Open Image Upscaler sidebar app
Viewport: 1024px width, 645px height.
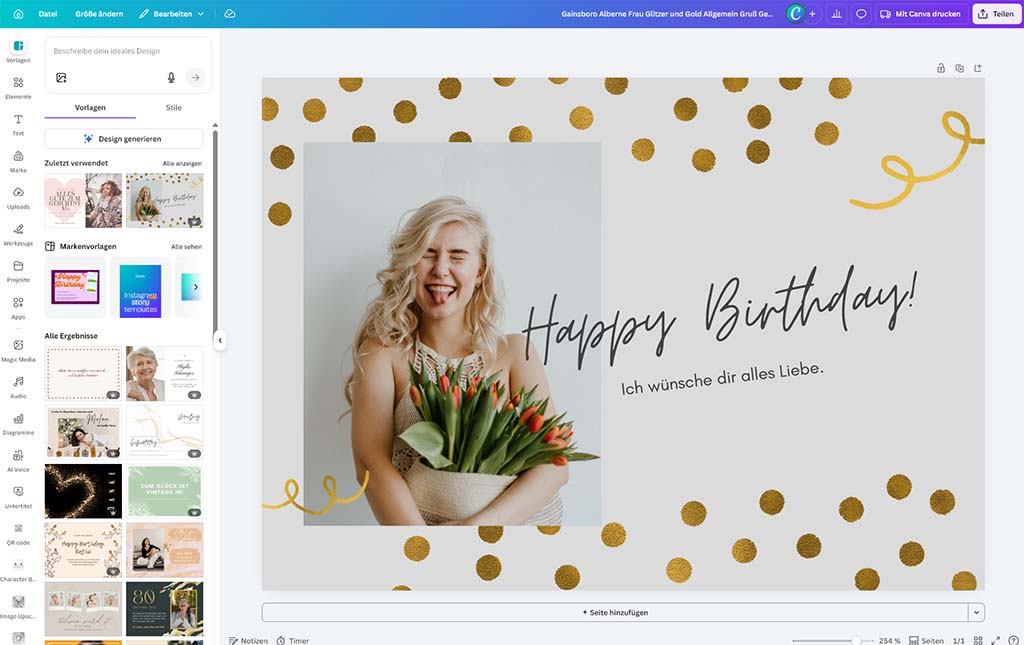click(x=18, y=606)
